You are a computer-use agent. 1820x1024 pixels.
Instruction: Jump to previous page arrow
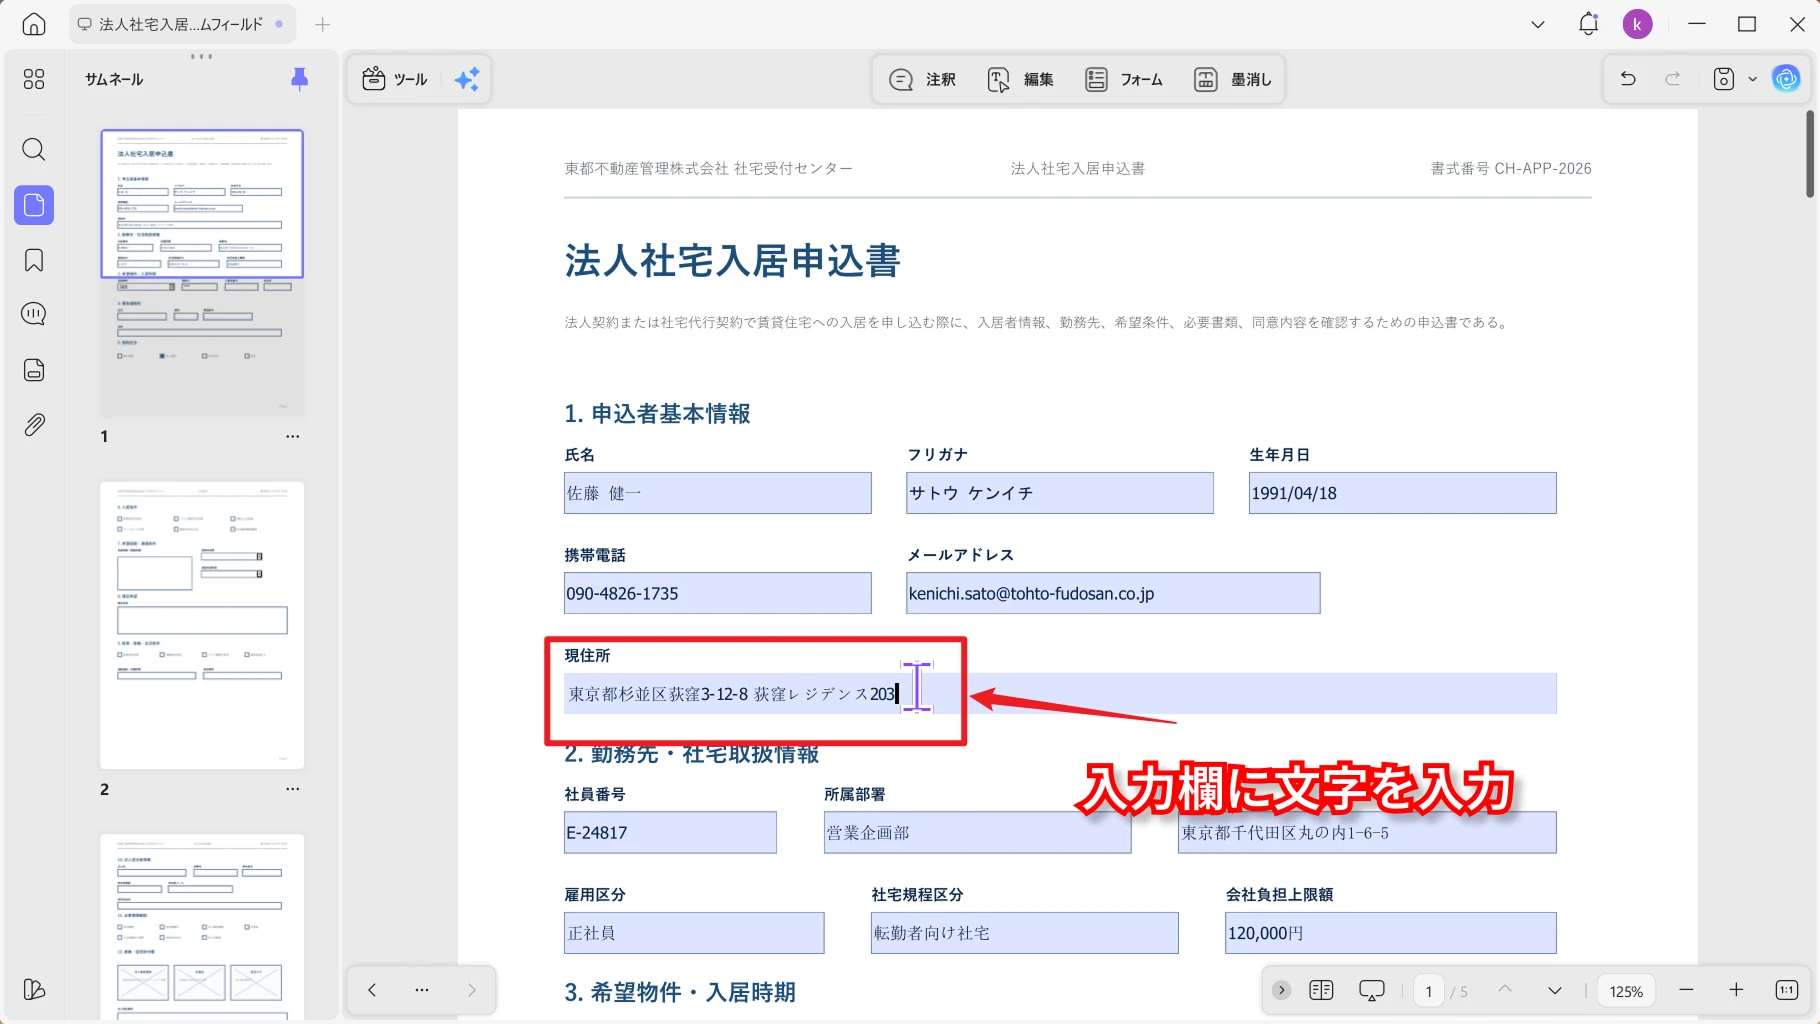click(1505, 990)
